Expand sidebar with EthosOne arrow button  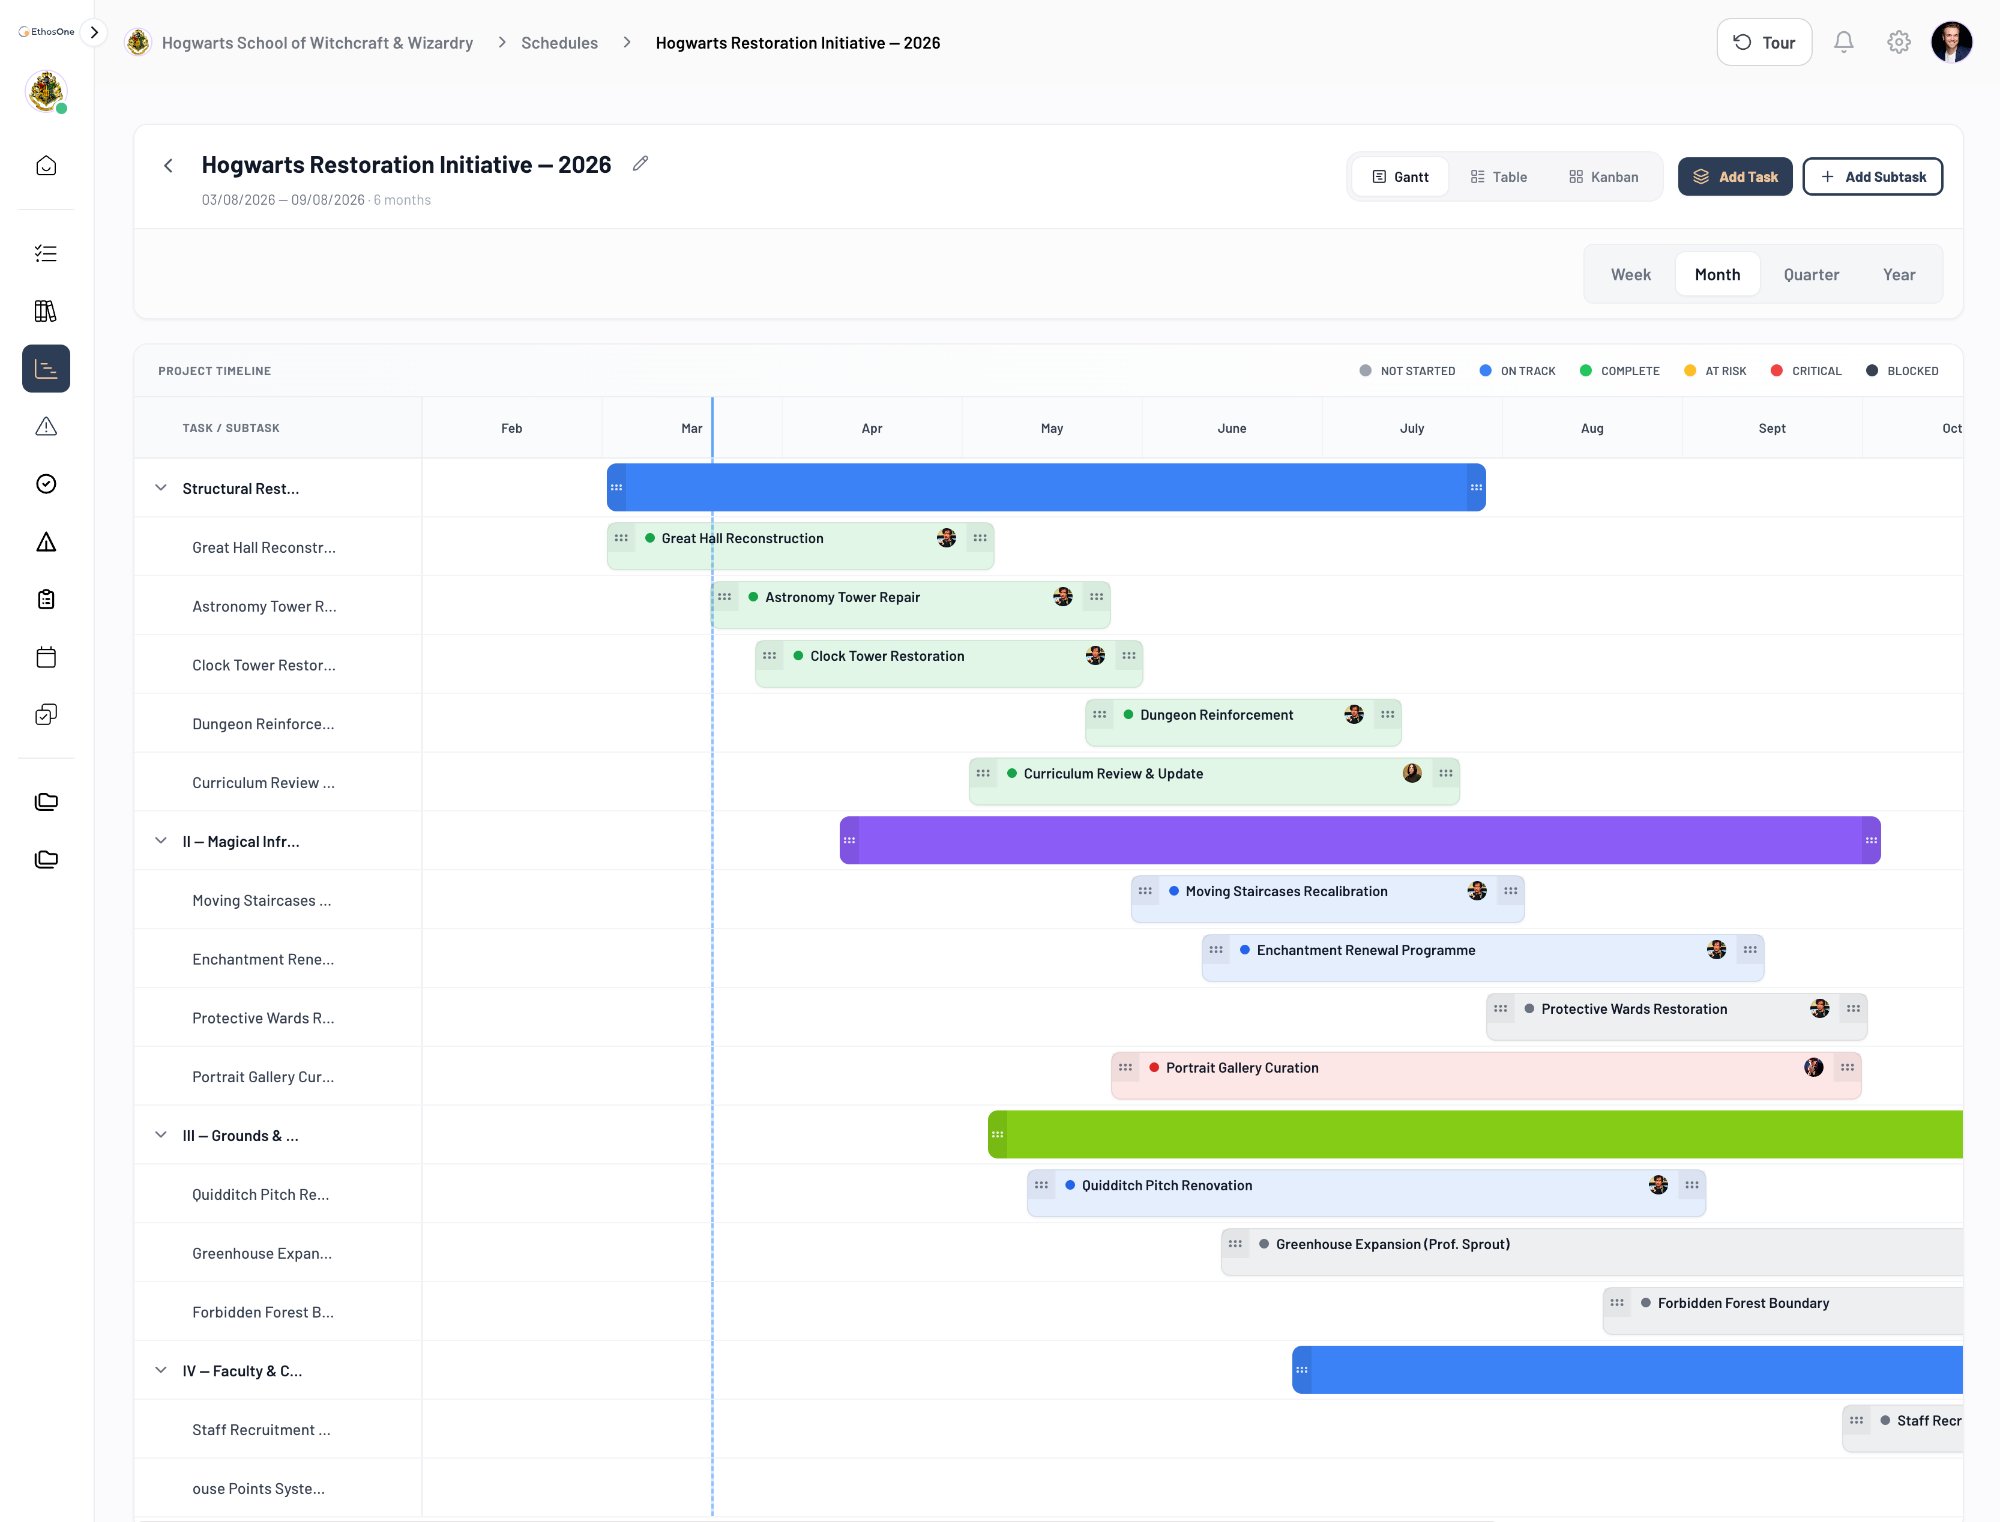(94, 32)
